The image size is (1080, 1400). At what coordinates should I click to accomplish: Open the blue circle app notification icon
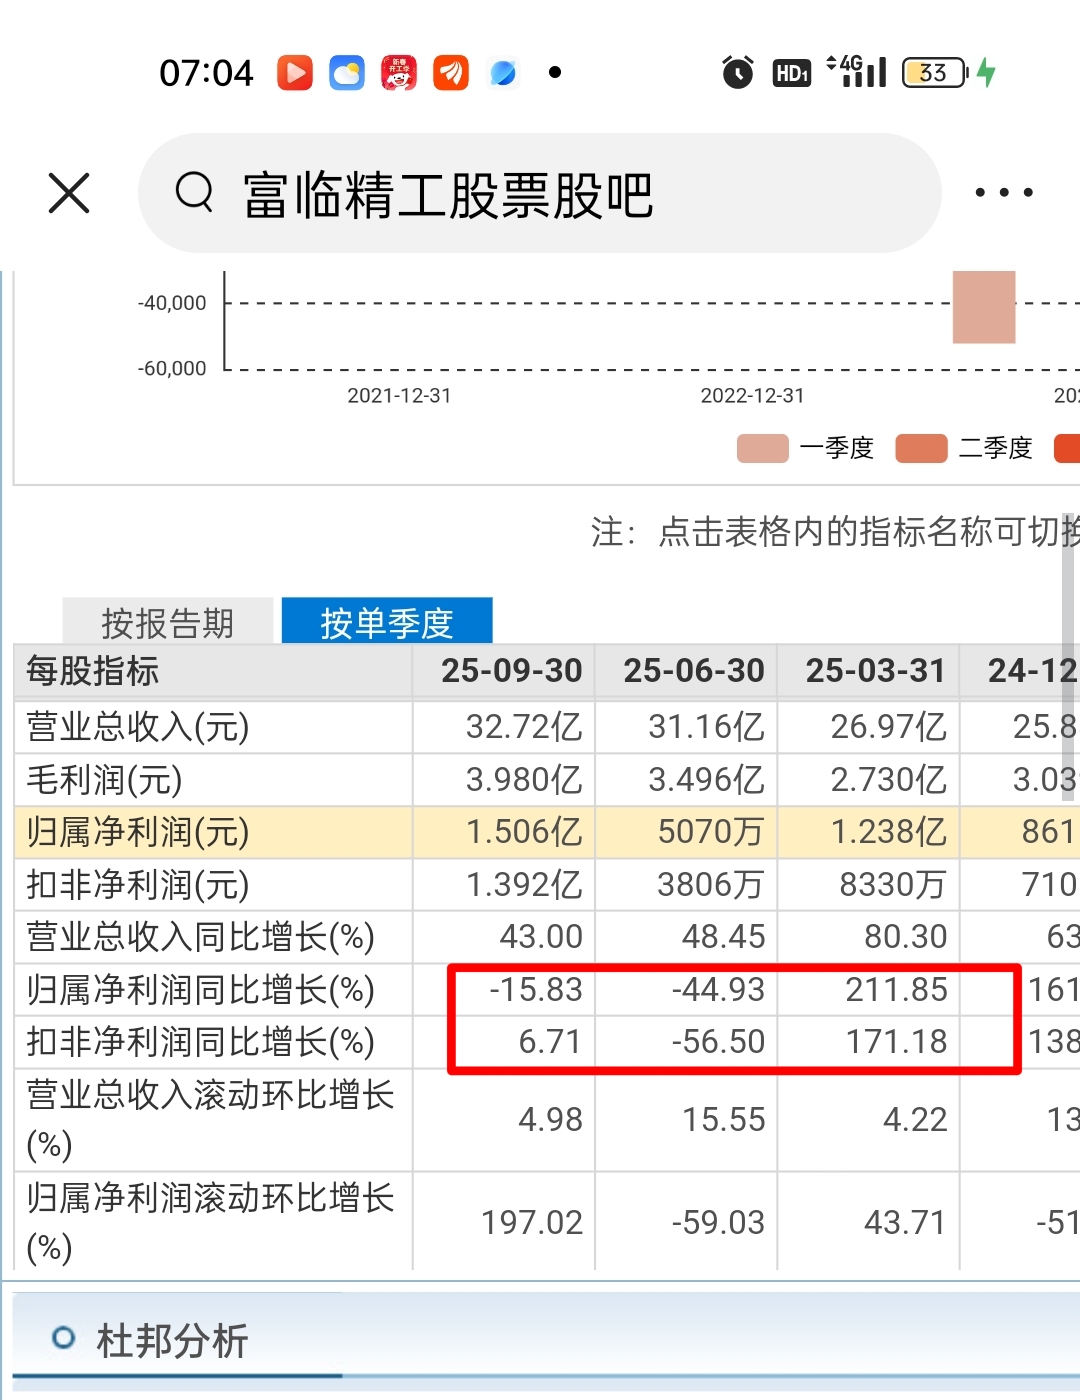[x=503, y=73]
